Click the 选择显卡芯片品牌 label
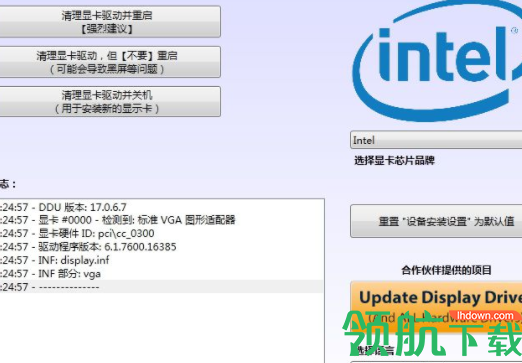This screenshot has width=522, height=363. [x=394, y=161]
